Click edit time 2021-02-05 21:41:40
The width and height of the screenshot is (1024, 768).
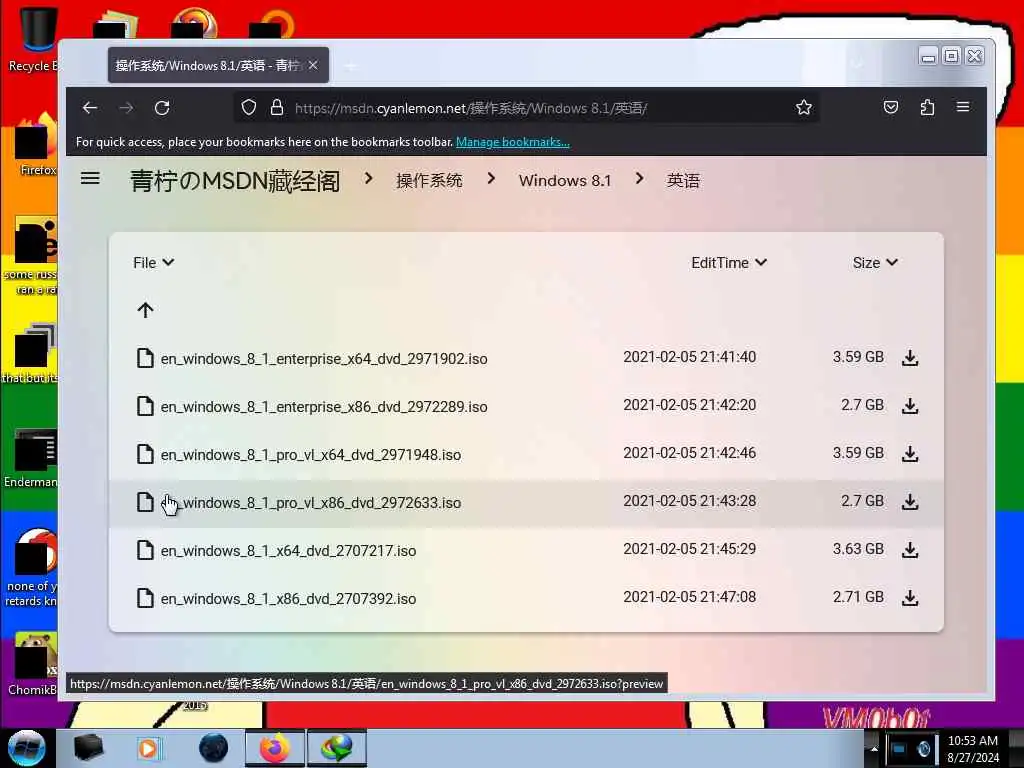(690, 357)
